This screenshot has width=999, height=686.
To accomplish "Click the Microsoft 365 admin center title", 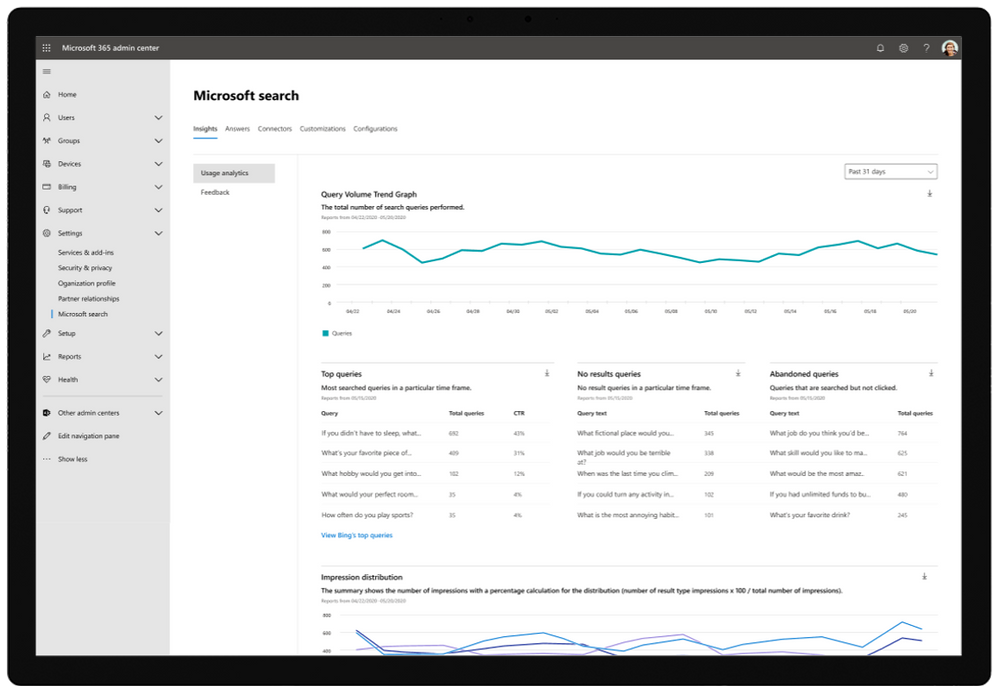I will [x=110, y=48].
